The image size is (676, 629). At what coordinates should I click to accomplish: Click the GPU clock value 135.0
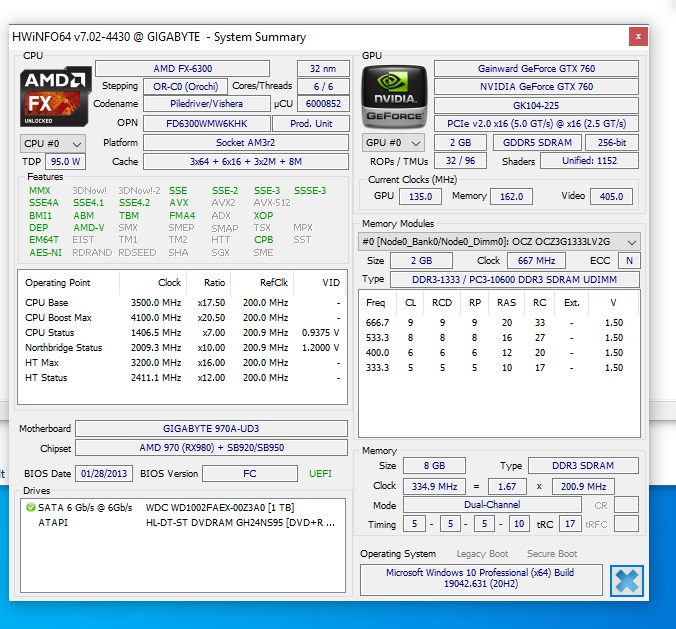(420, 197)
